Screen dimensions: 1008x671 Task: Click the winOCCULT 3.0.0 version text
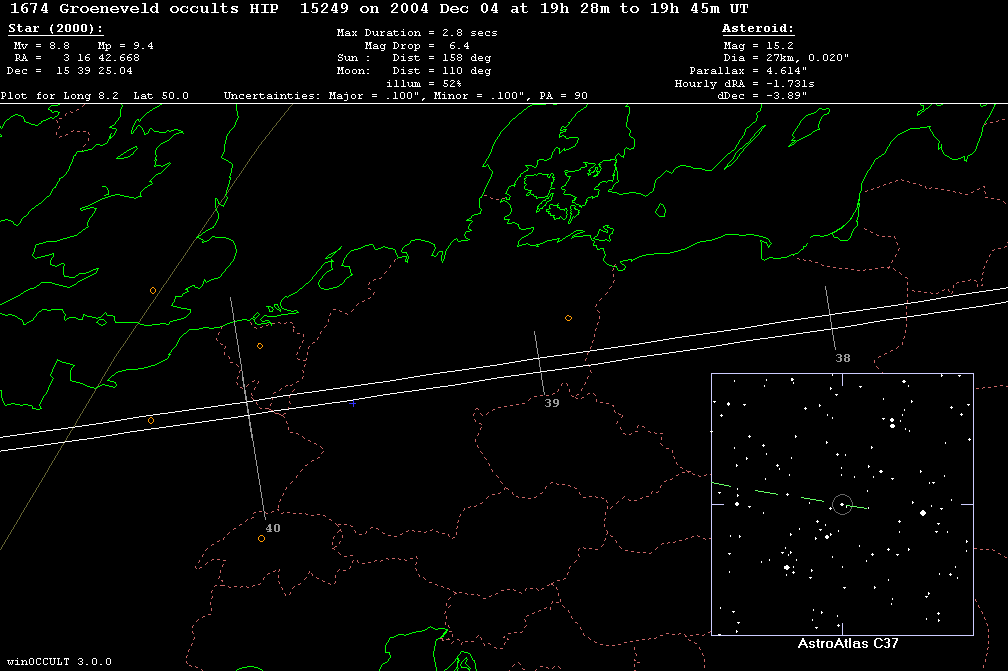click(59, 662)
